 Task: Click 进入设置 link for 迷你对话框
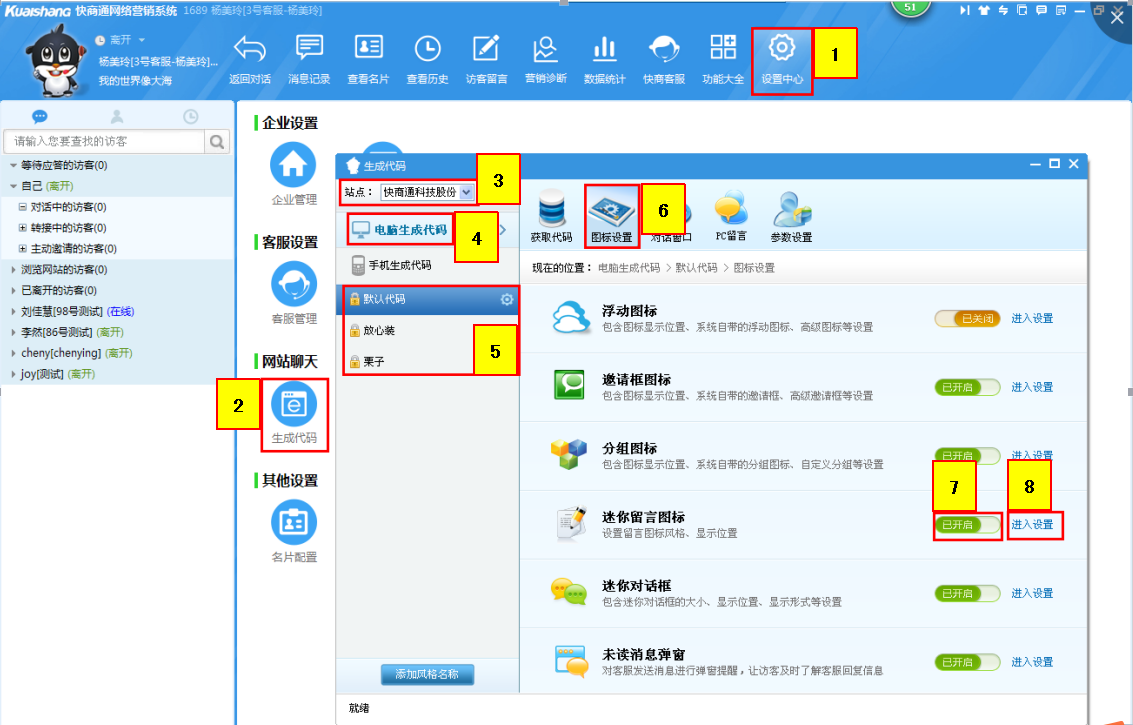tap(1031, 593)
